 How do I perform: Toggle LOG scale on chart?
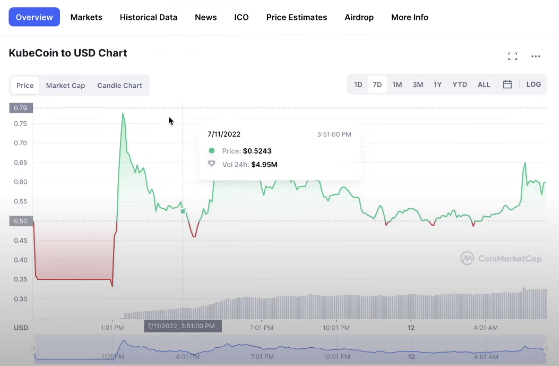click(534, 84)
